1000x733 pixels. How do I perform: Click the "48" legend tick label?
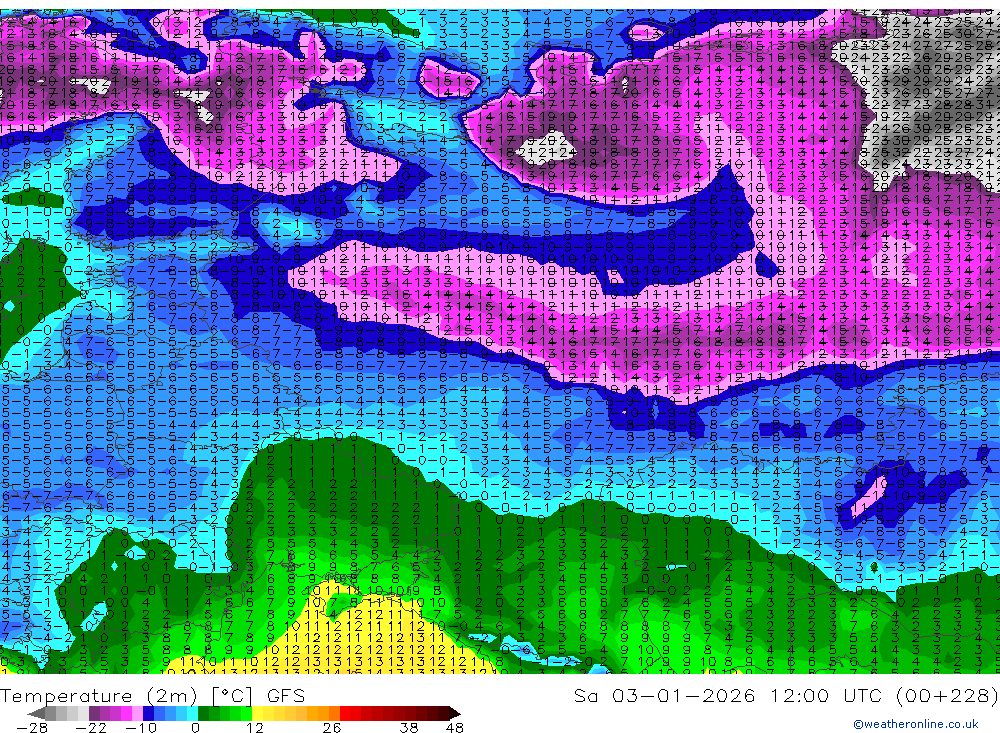coord(455,727)
